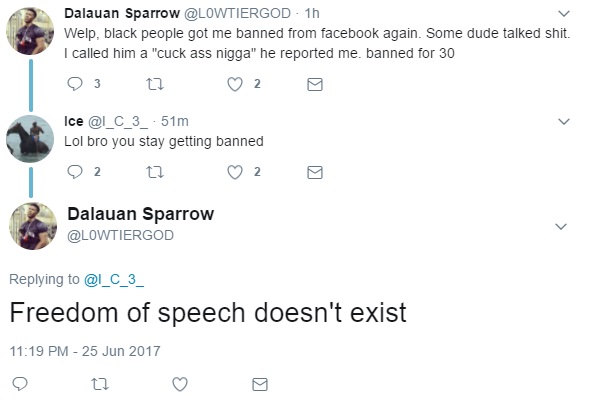
Task: Open the large Dalauan Sparrow profile name
Action: tap(141, 214)
